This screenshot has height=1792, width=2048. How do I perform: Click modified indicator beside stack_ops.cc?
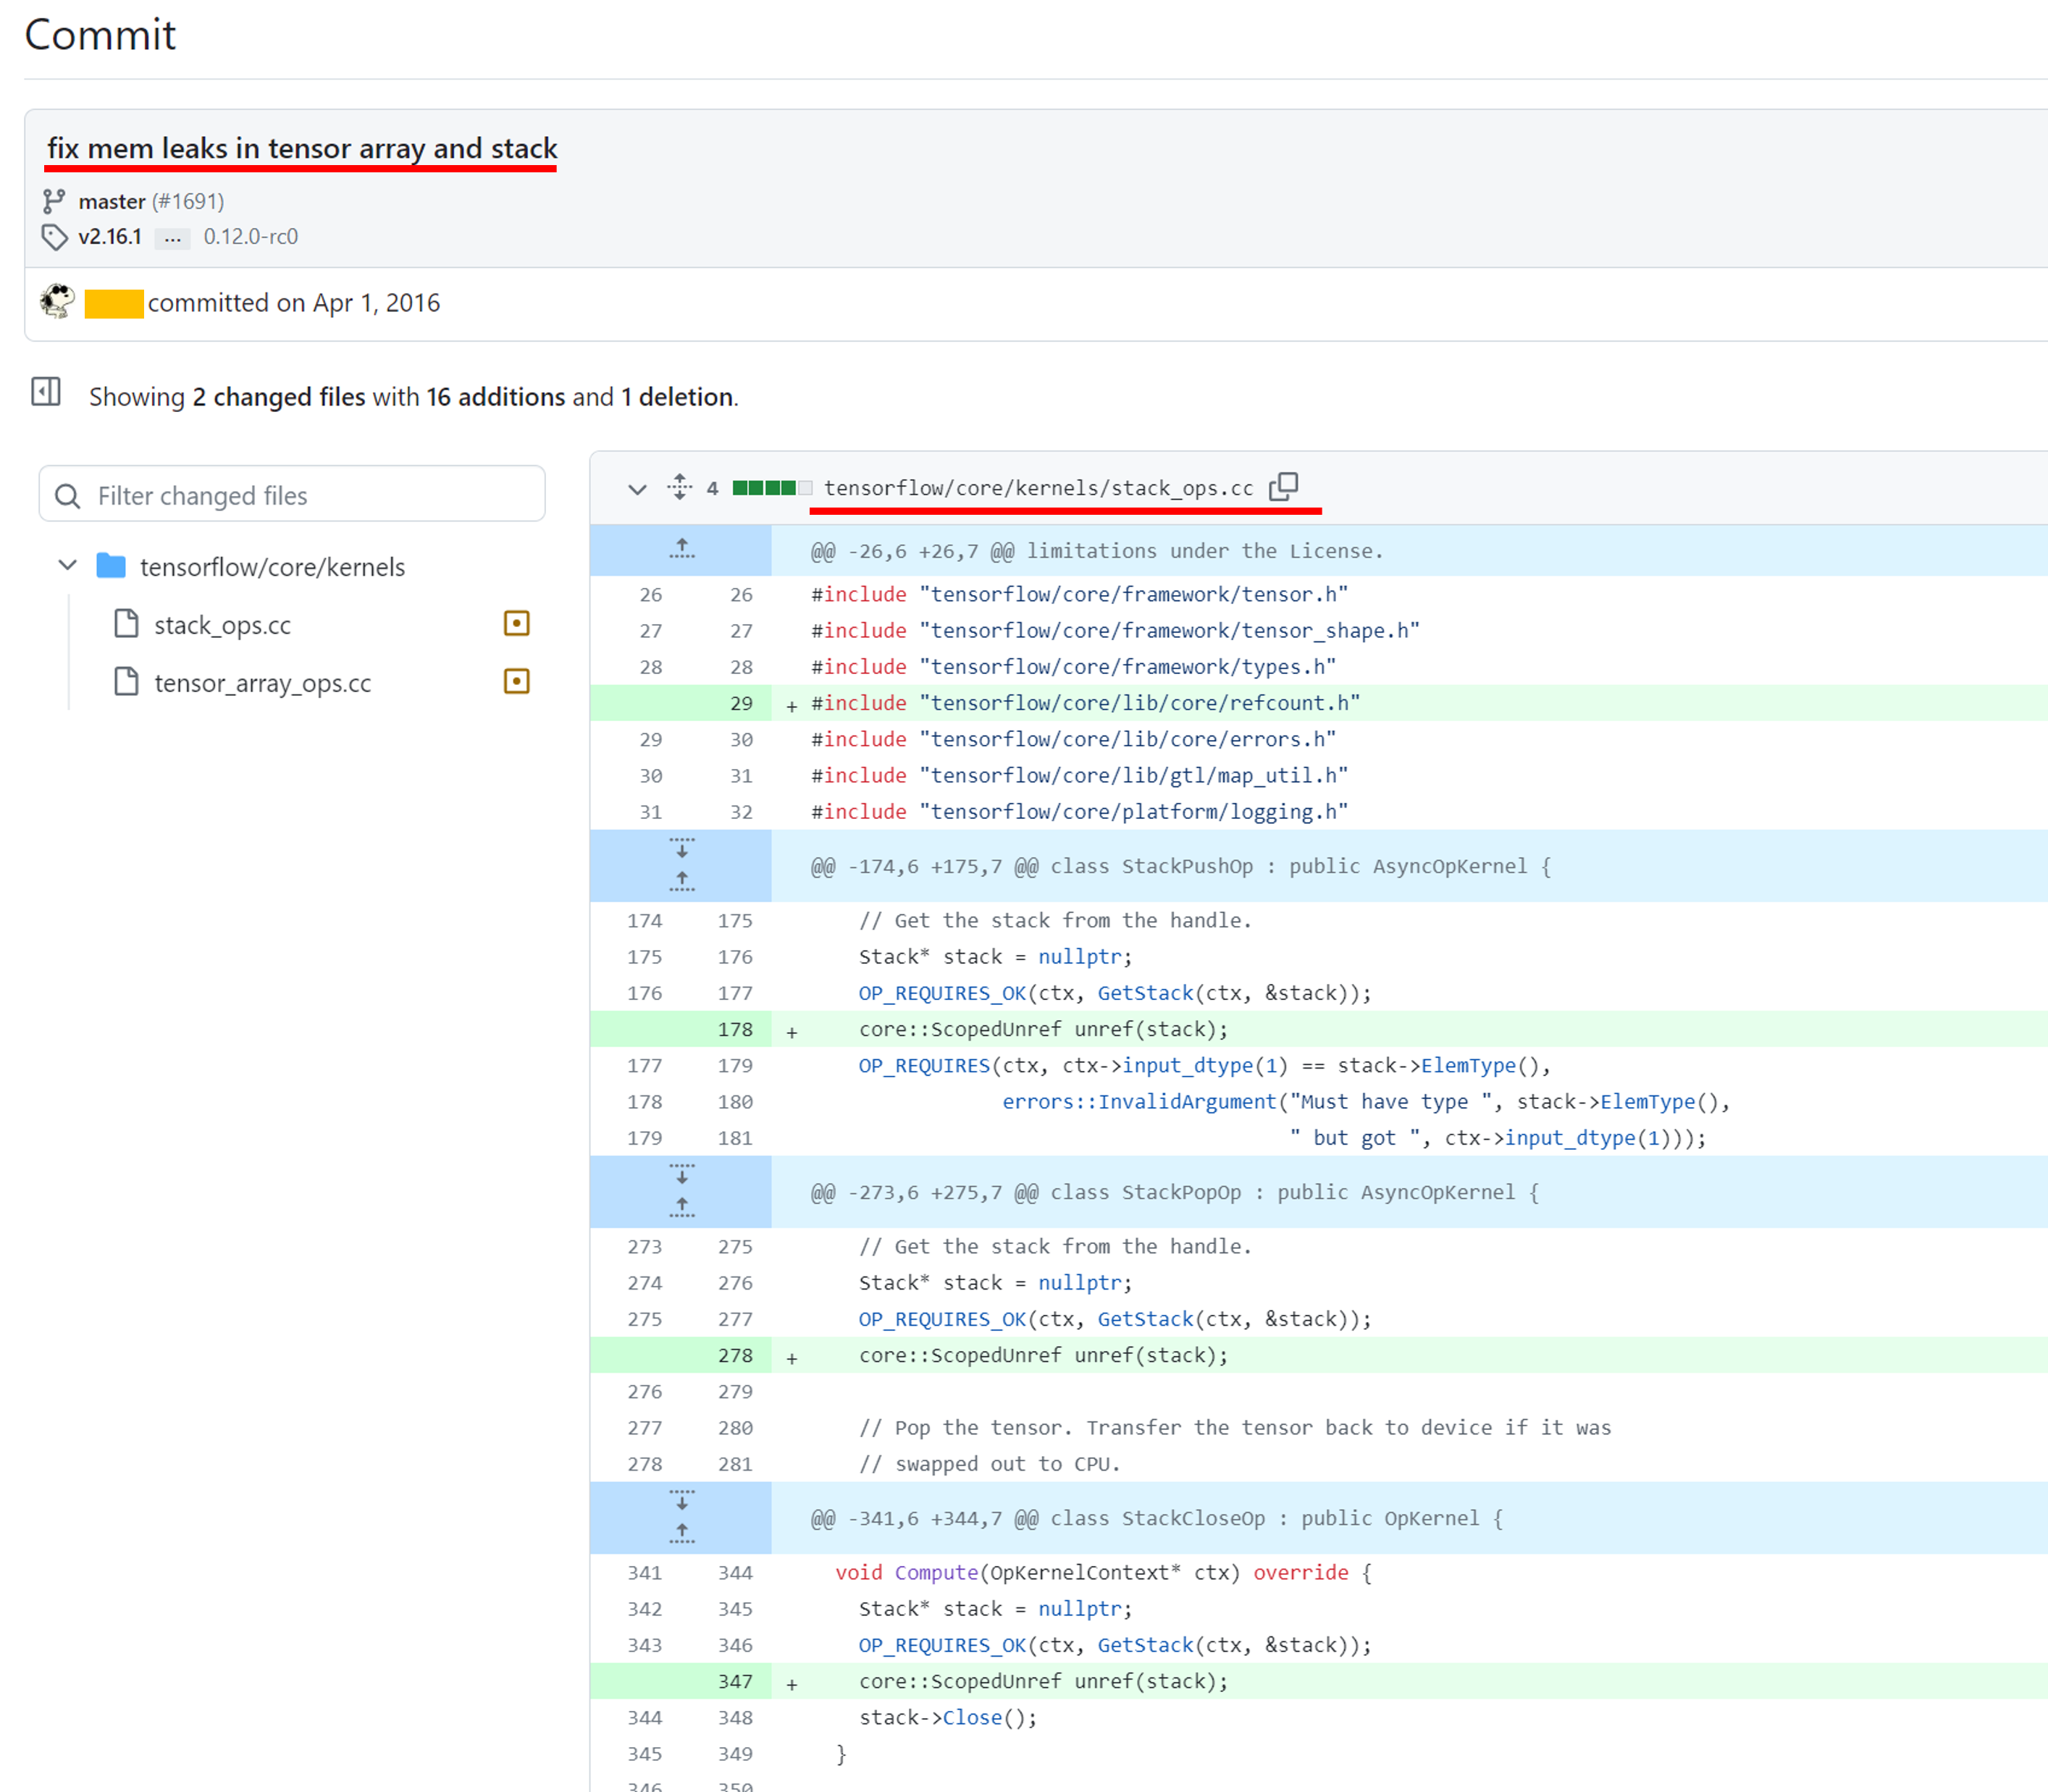click(x=516, y=624)
